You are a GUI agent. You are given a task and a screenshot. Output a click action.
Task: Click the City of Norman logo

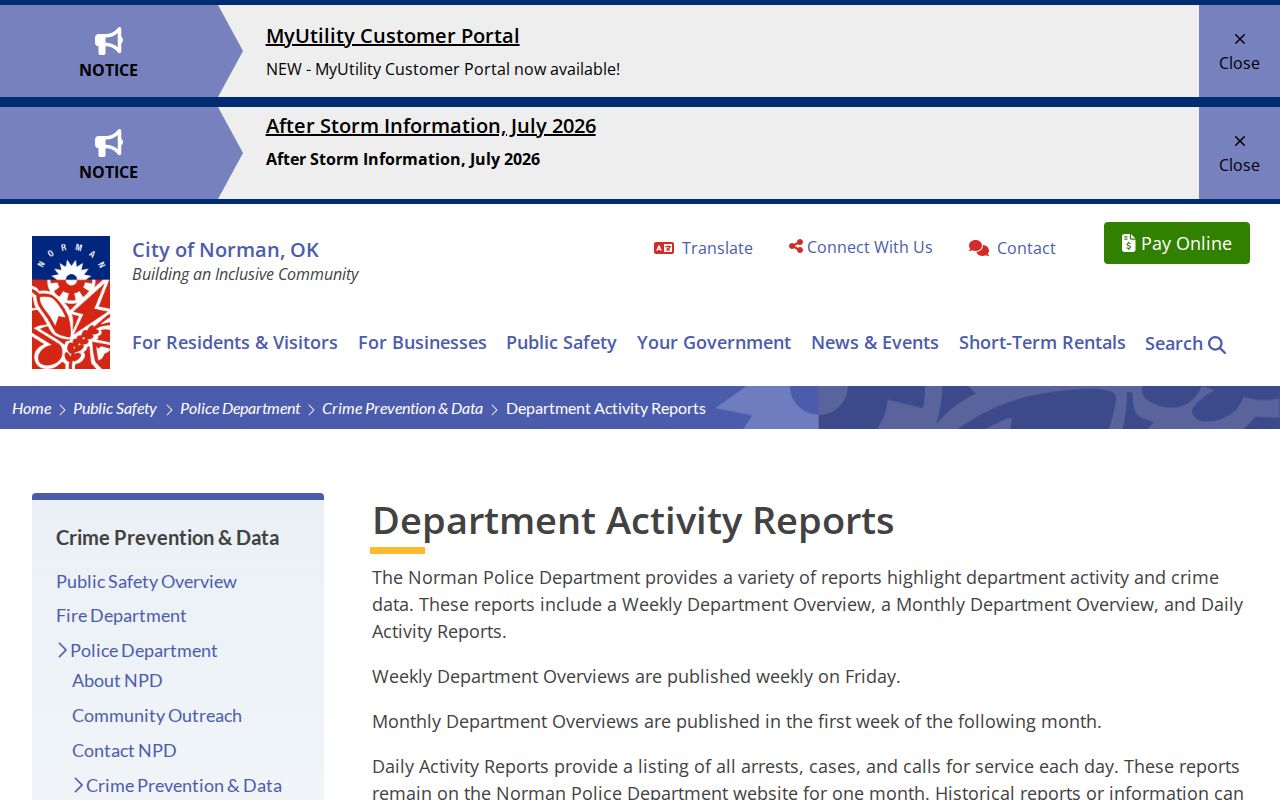71,302
